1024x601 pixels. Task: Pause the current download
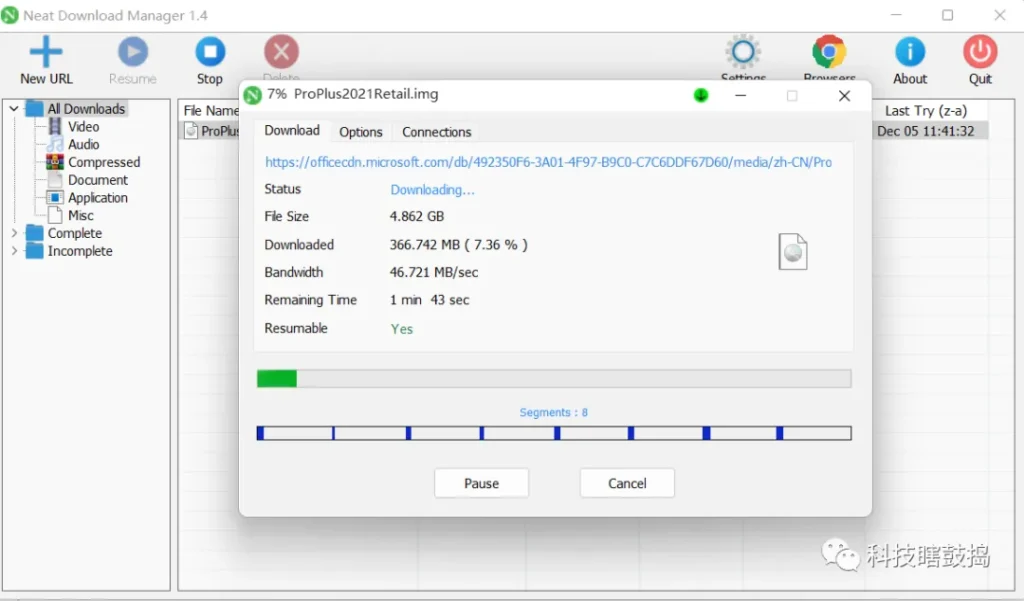tap(481, 483)
